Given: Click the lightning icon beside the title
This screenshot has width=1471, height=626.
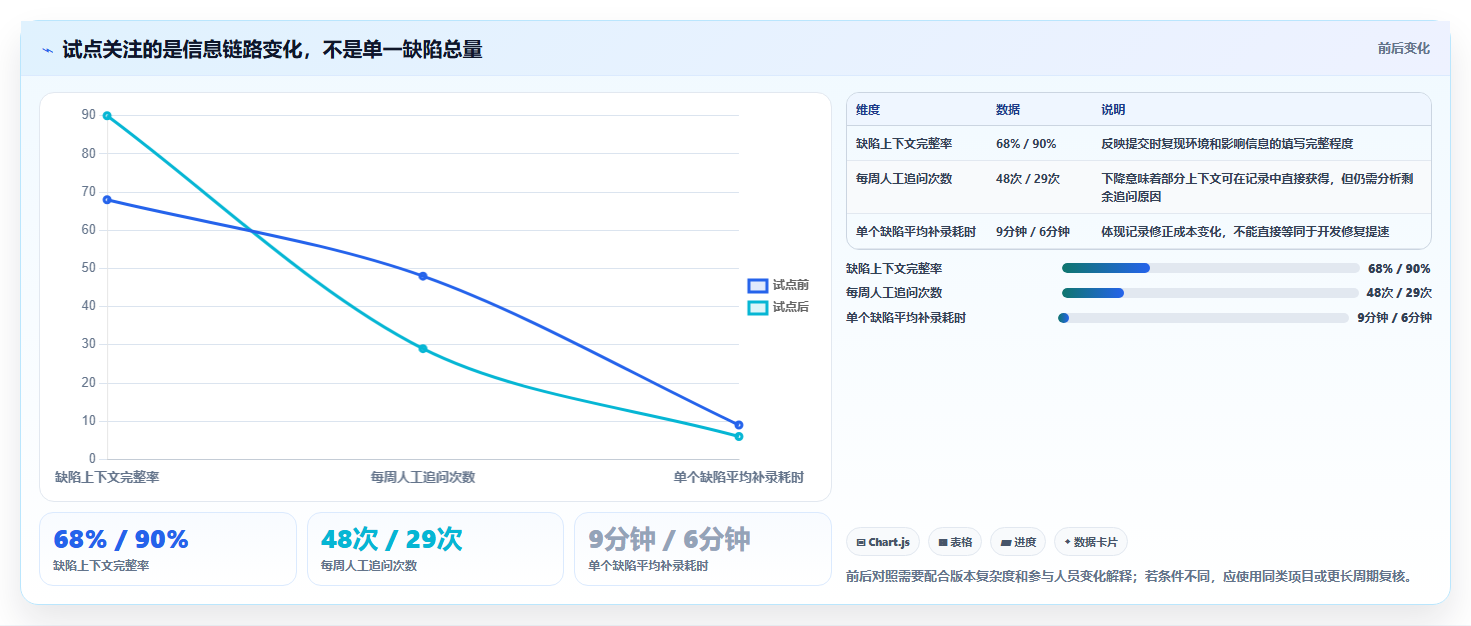Looking at the screenshot, I should (48, 50).
